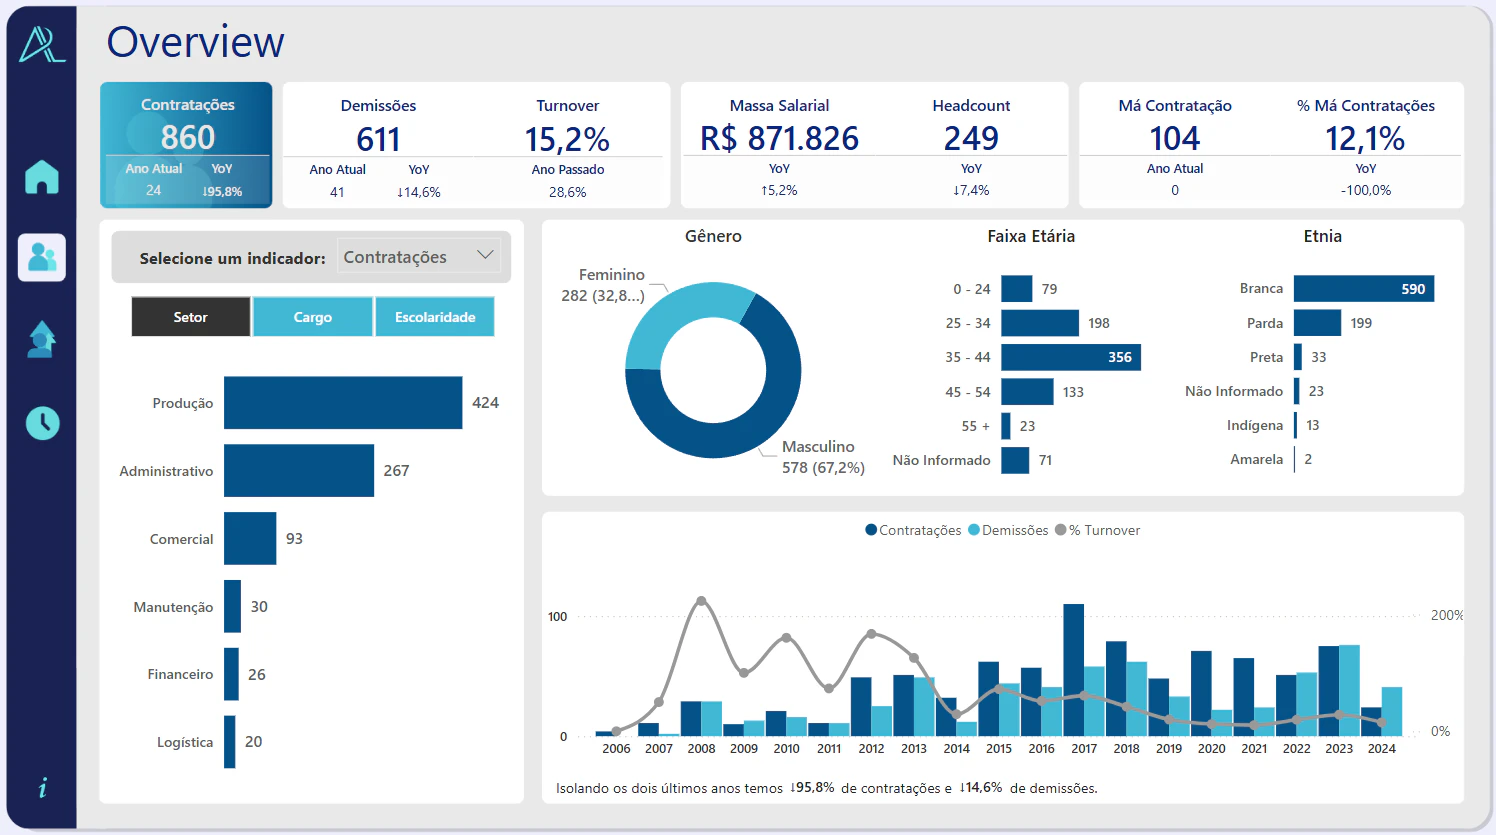Select the Parda ethnicity bar with 199

(x=1317, y=323)
